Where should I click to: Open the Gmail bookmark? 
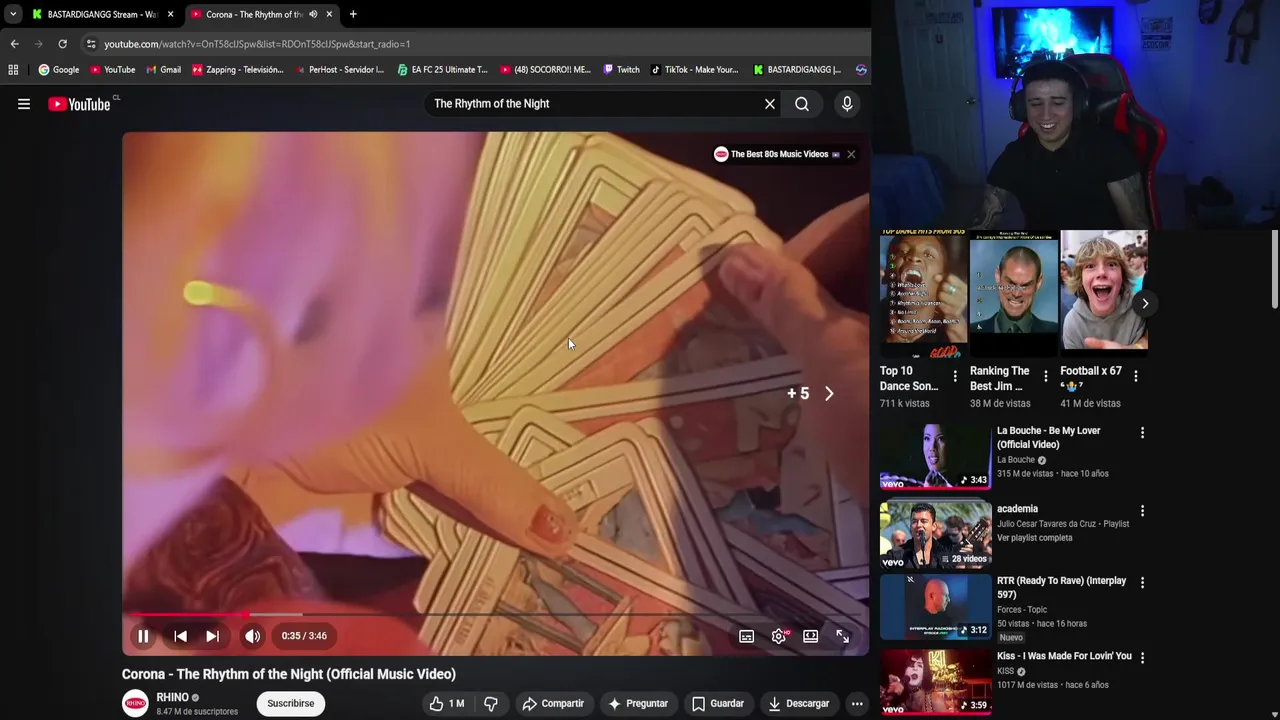163,70
